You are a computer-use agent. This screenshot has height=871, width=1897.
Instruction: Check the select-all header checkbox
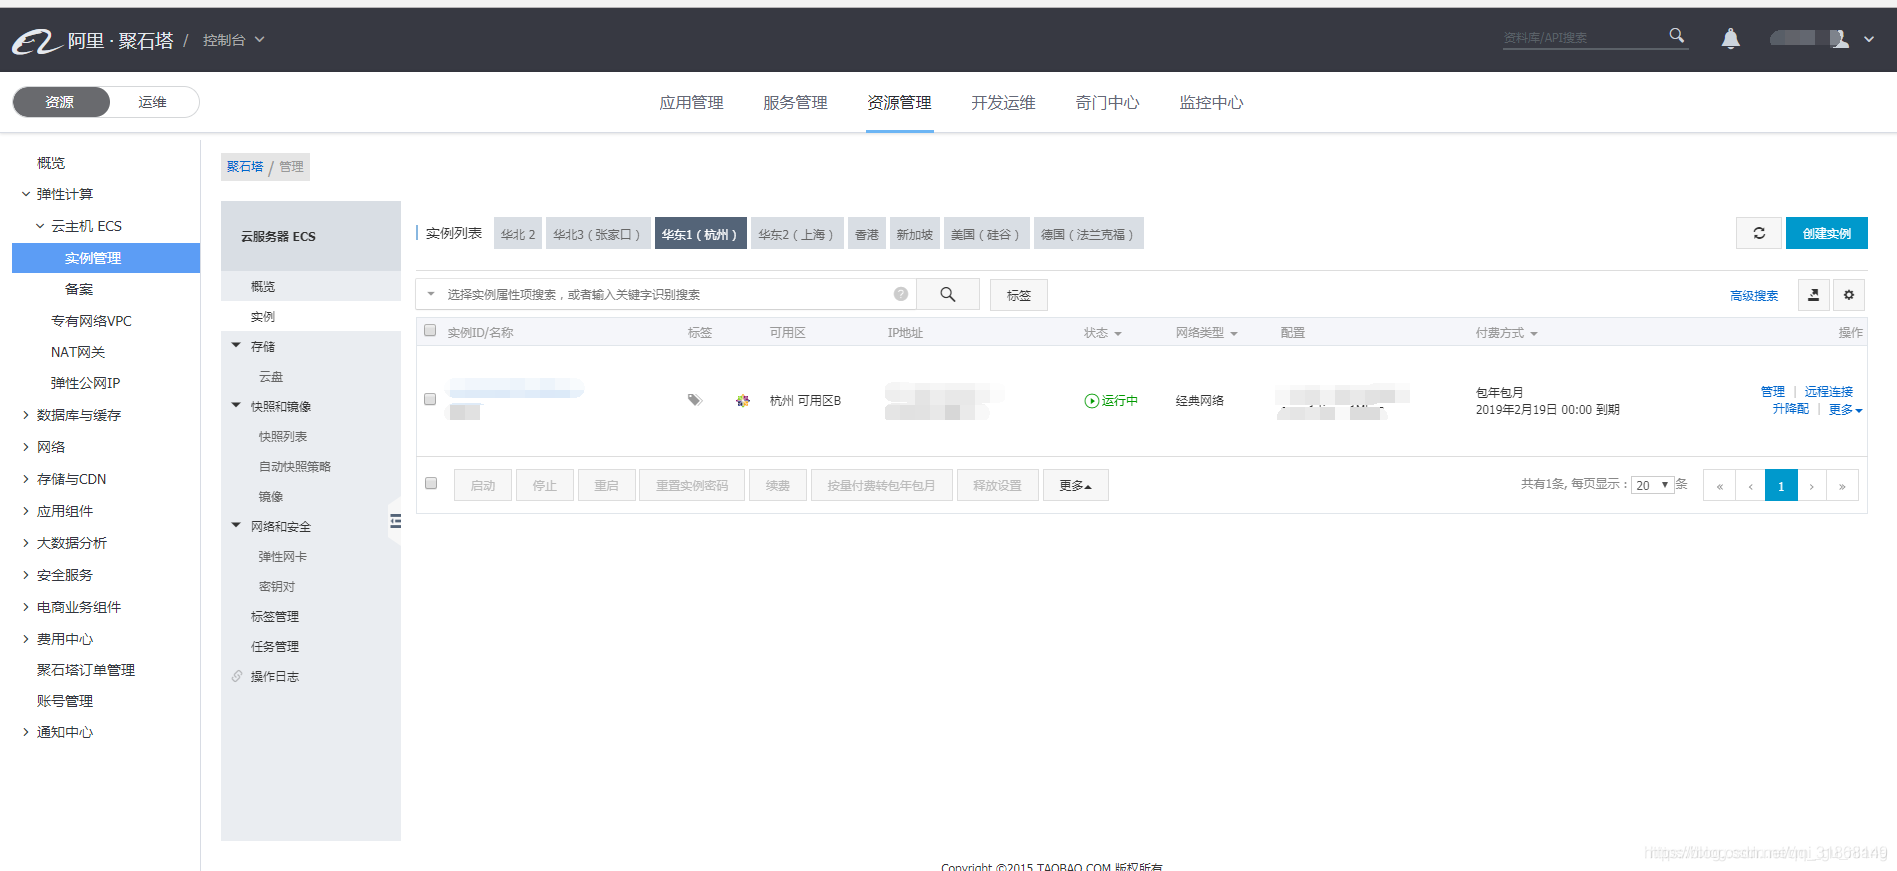click(x=430, y=330)
